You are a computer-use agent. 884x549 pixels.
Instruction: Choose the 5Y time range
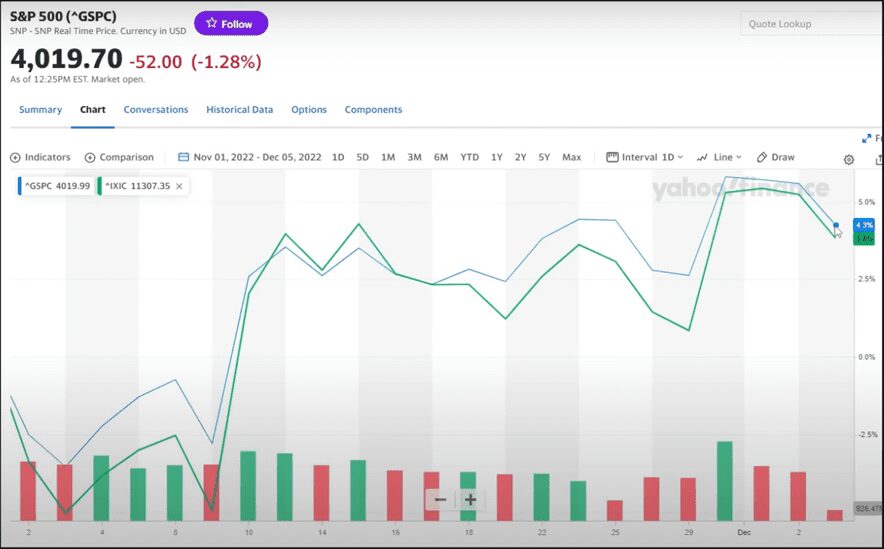pos(544,157)
